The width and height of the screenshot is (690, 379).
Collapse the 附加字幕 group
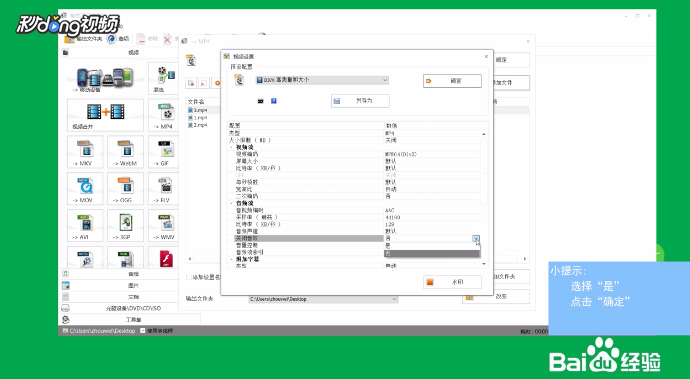pyautogui.click(x=231, y=259)
